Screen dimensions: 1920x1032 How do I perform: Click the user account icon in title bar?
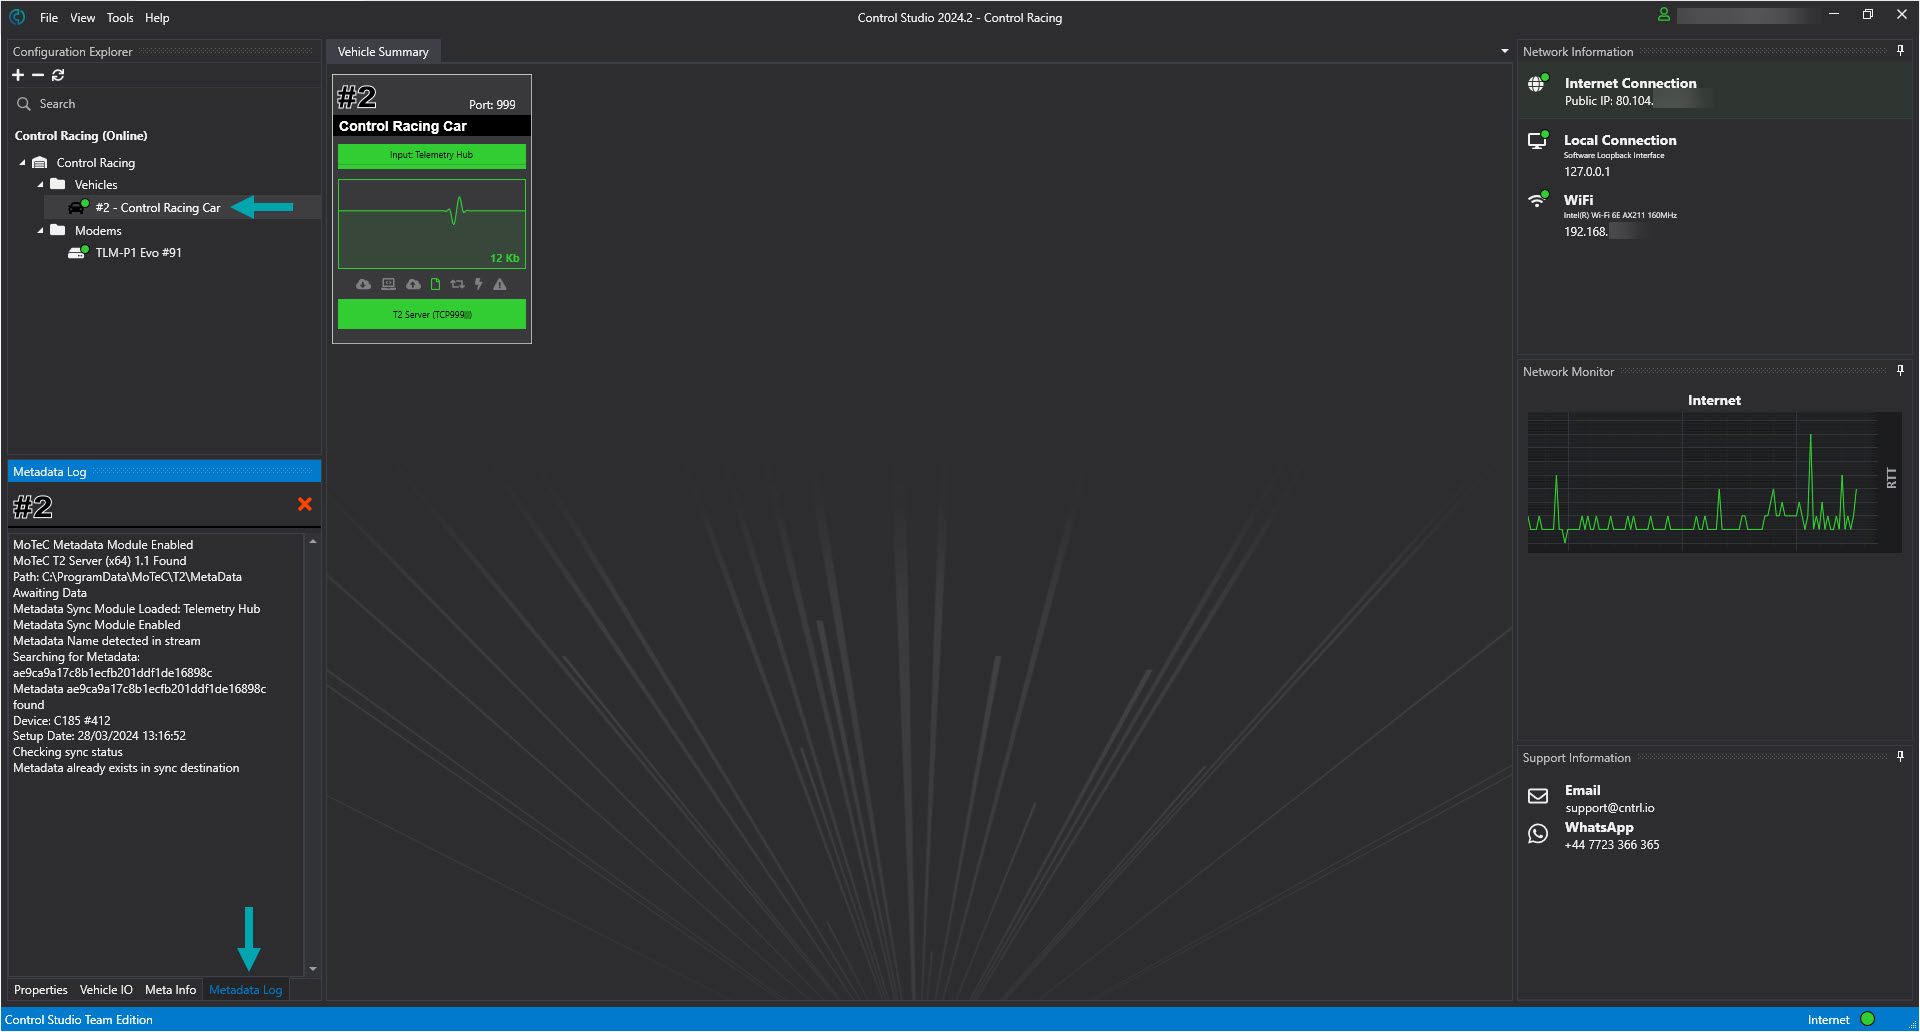click(x=1664, y=15)
